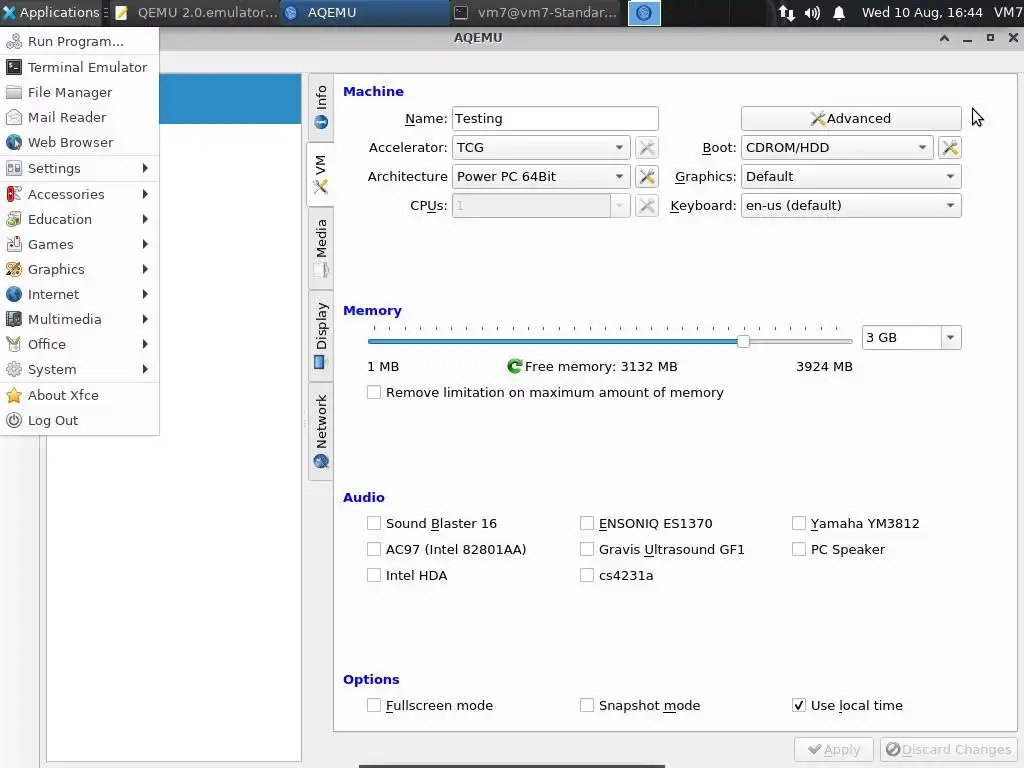Image resolution: width=1024 pixels, height=768 pixels.
Task: Refresh free memory with green icon
Action: click(515, 366)
